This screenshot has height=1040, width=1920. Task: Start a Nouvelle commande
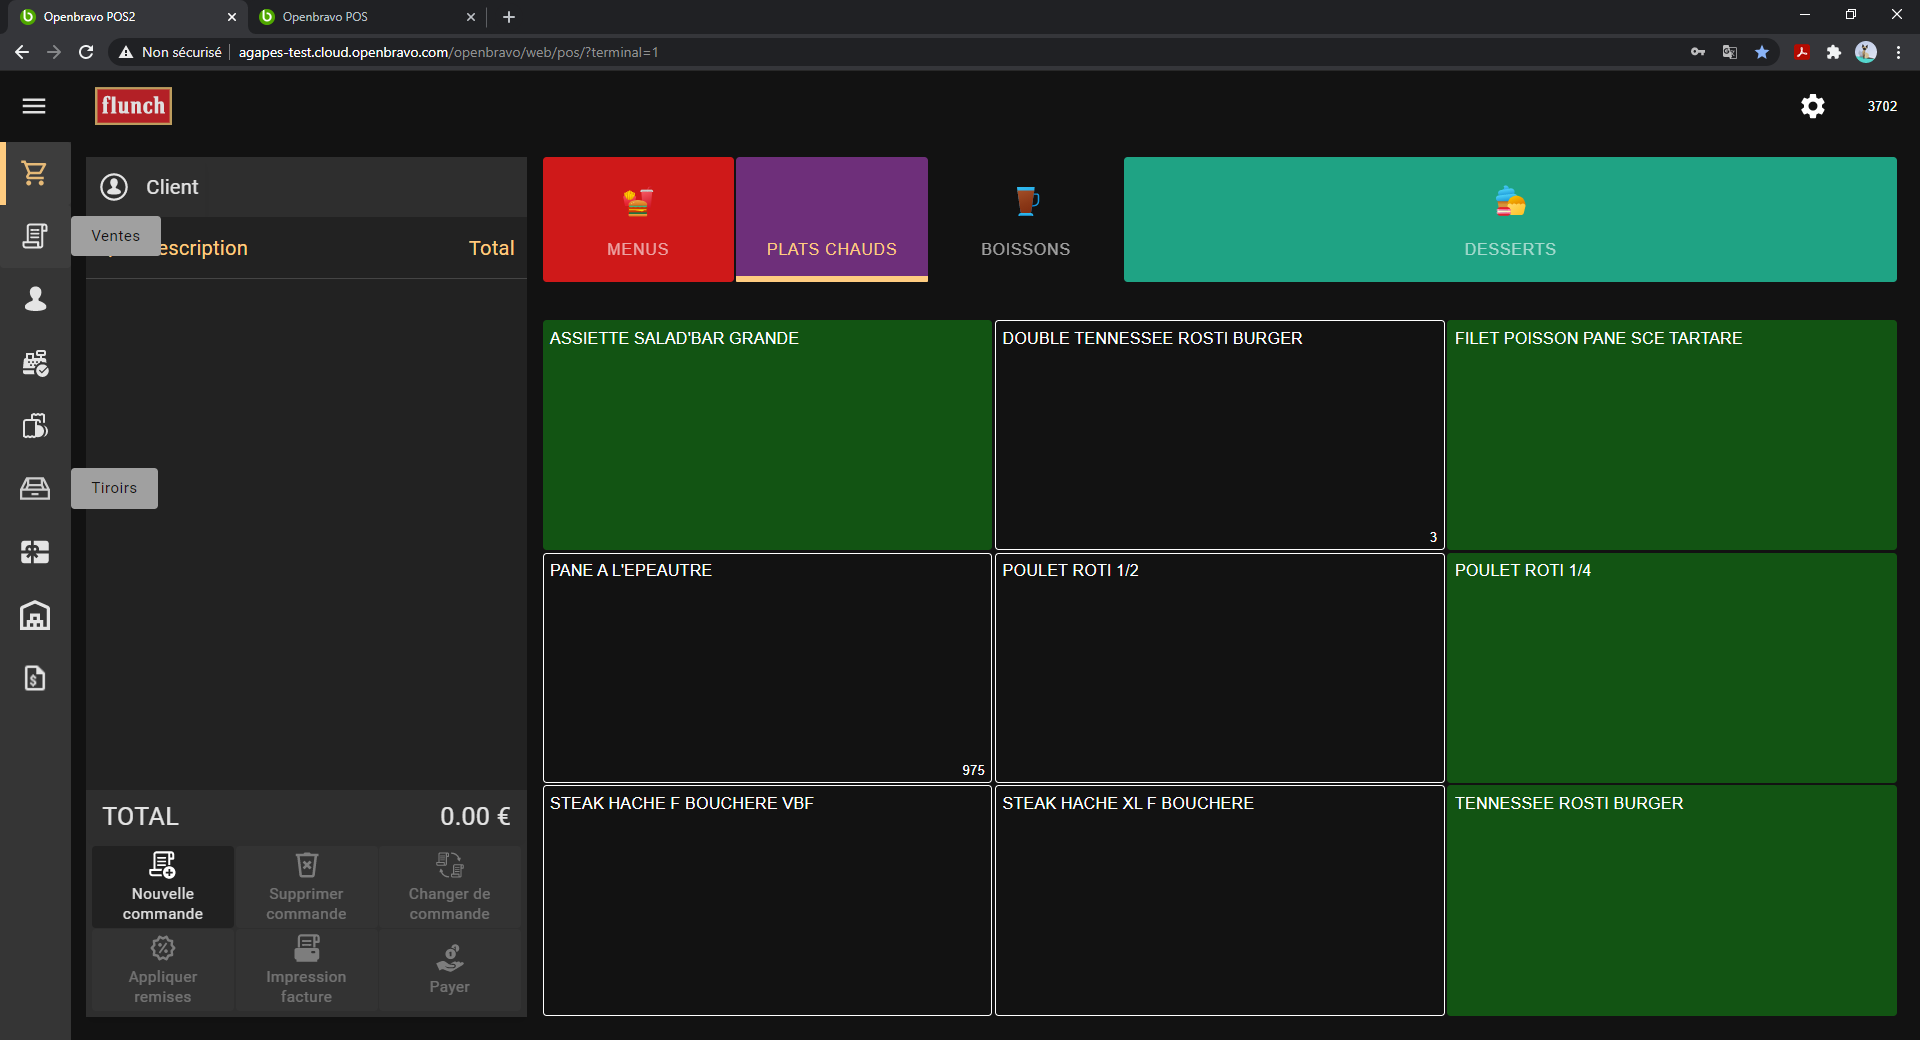[163, 887]
